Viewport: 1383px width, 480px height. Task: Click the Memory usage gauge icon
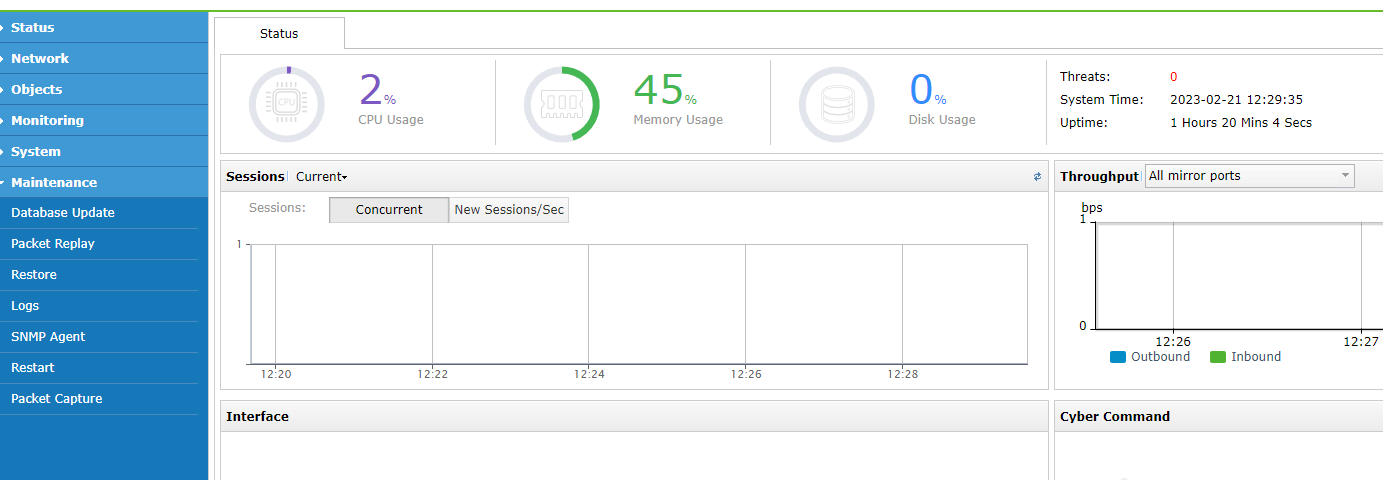coord(561,104)
